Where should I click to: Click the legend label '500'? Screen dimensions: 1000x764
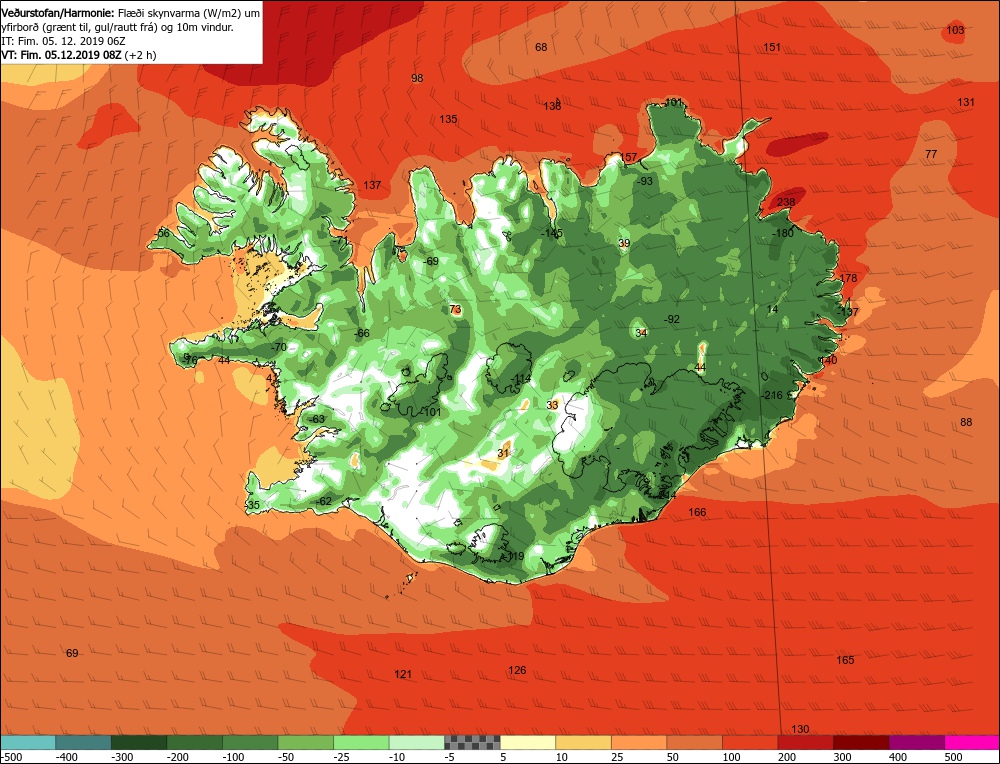[953, 757]
